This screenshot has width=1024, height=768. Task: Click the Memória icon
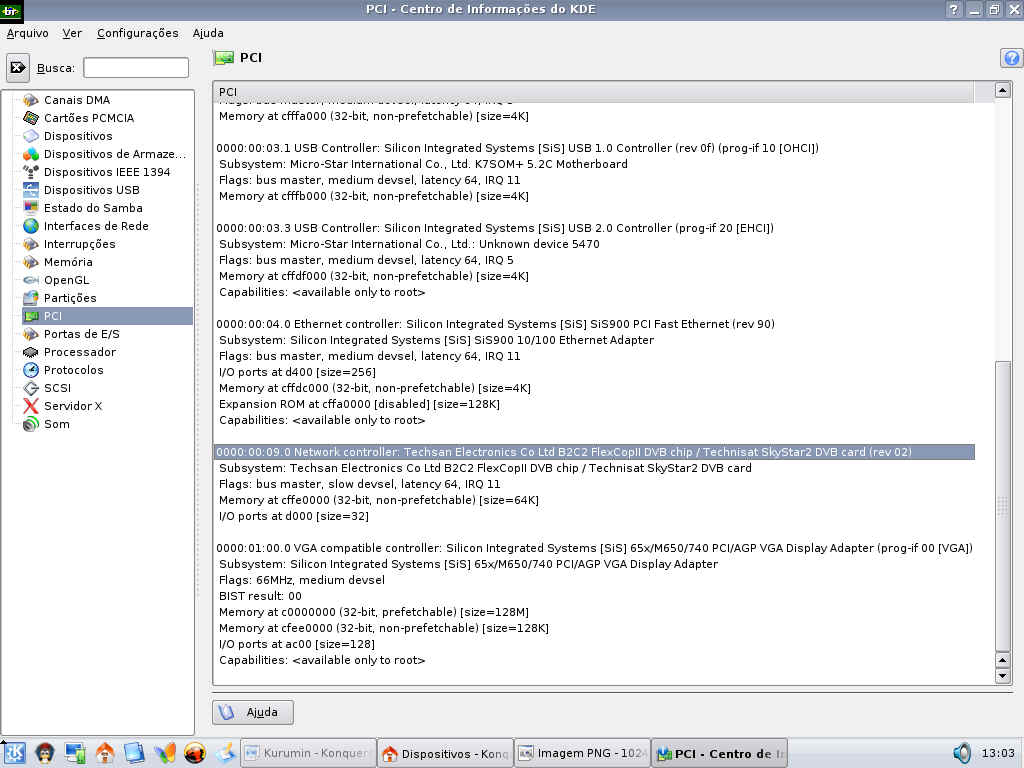point(31,262)
